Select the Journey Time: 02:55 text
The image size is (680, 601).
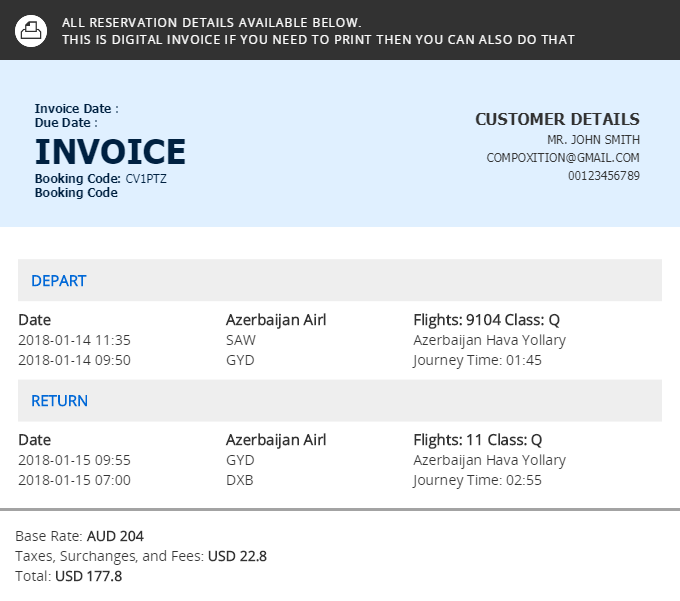477,480
